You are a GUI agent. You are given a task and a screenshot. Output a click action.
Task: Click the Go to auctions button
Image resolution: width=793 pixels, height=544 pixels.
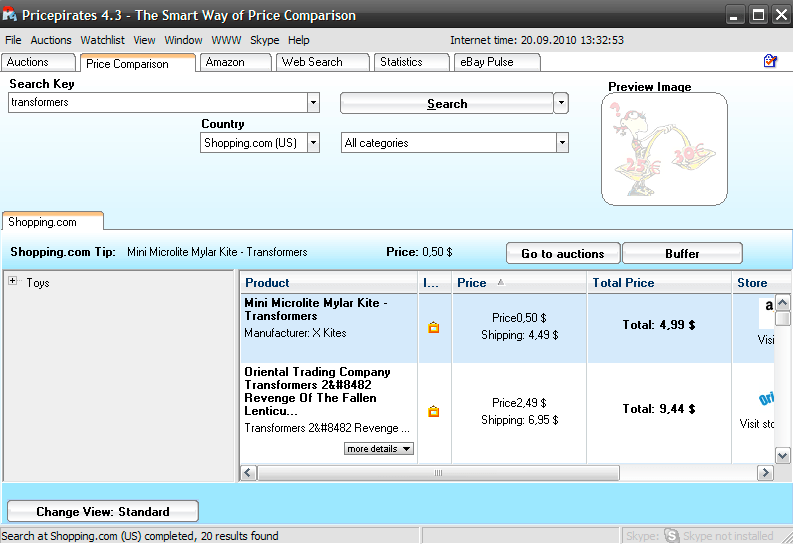click(563, 253)
